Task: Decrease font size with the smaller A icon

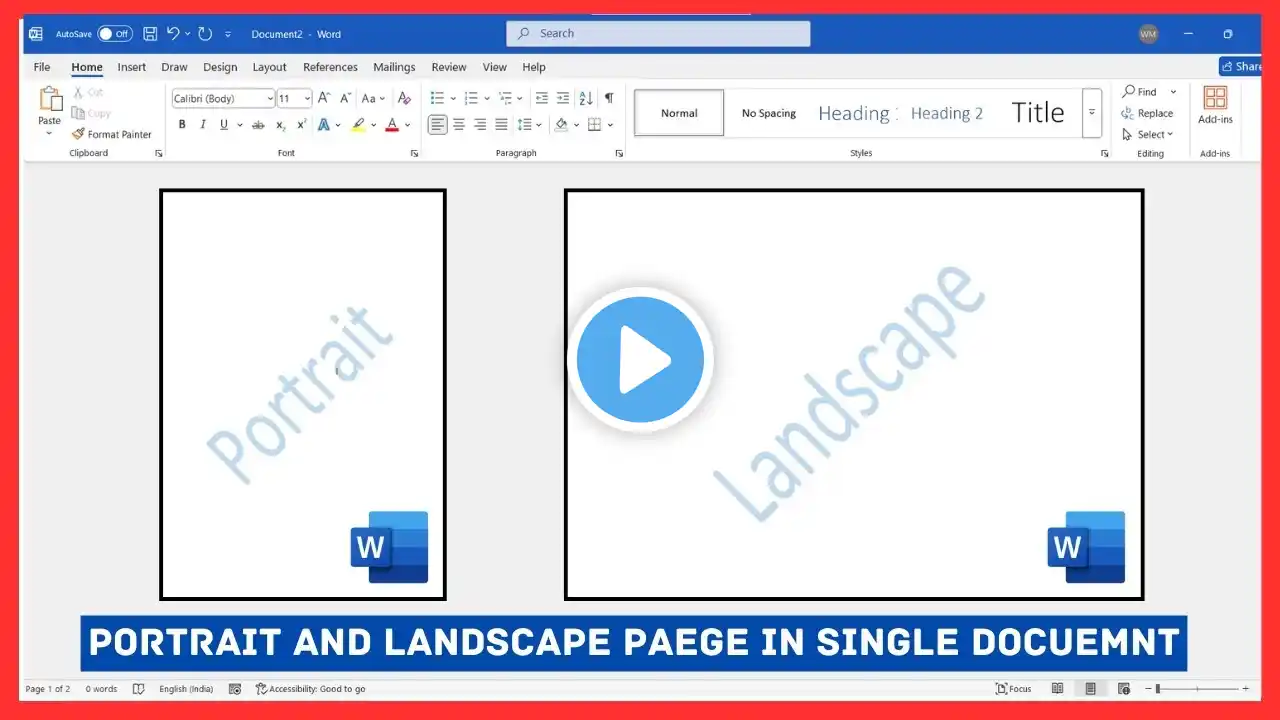Action: 345,98
